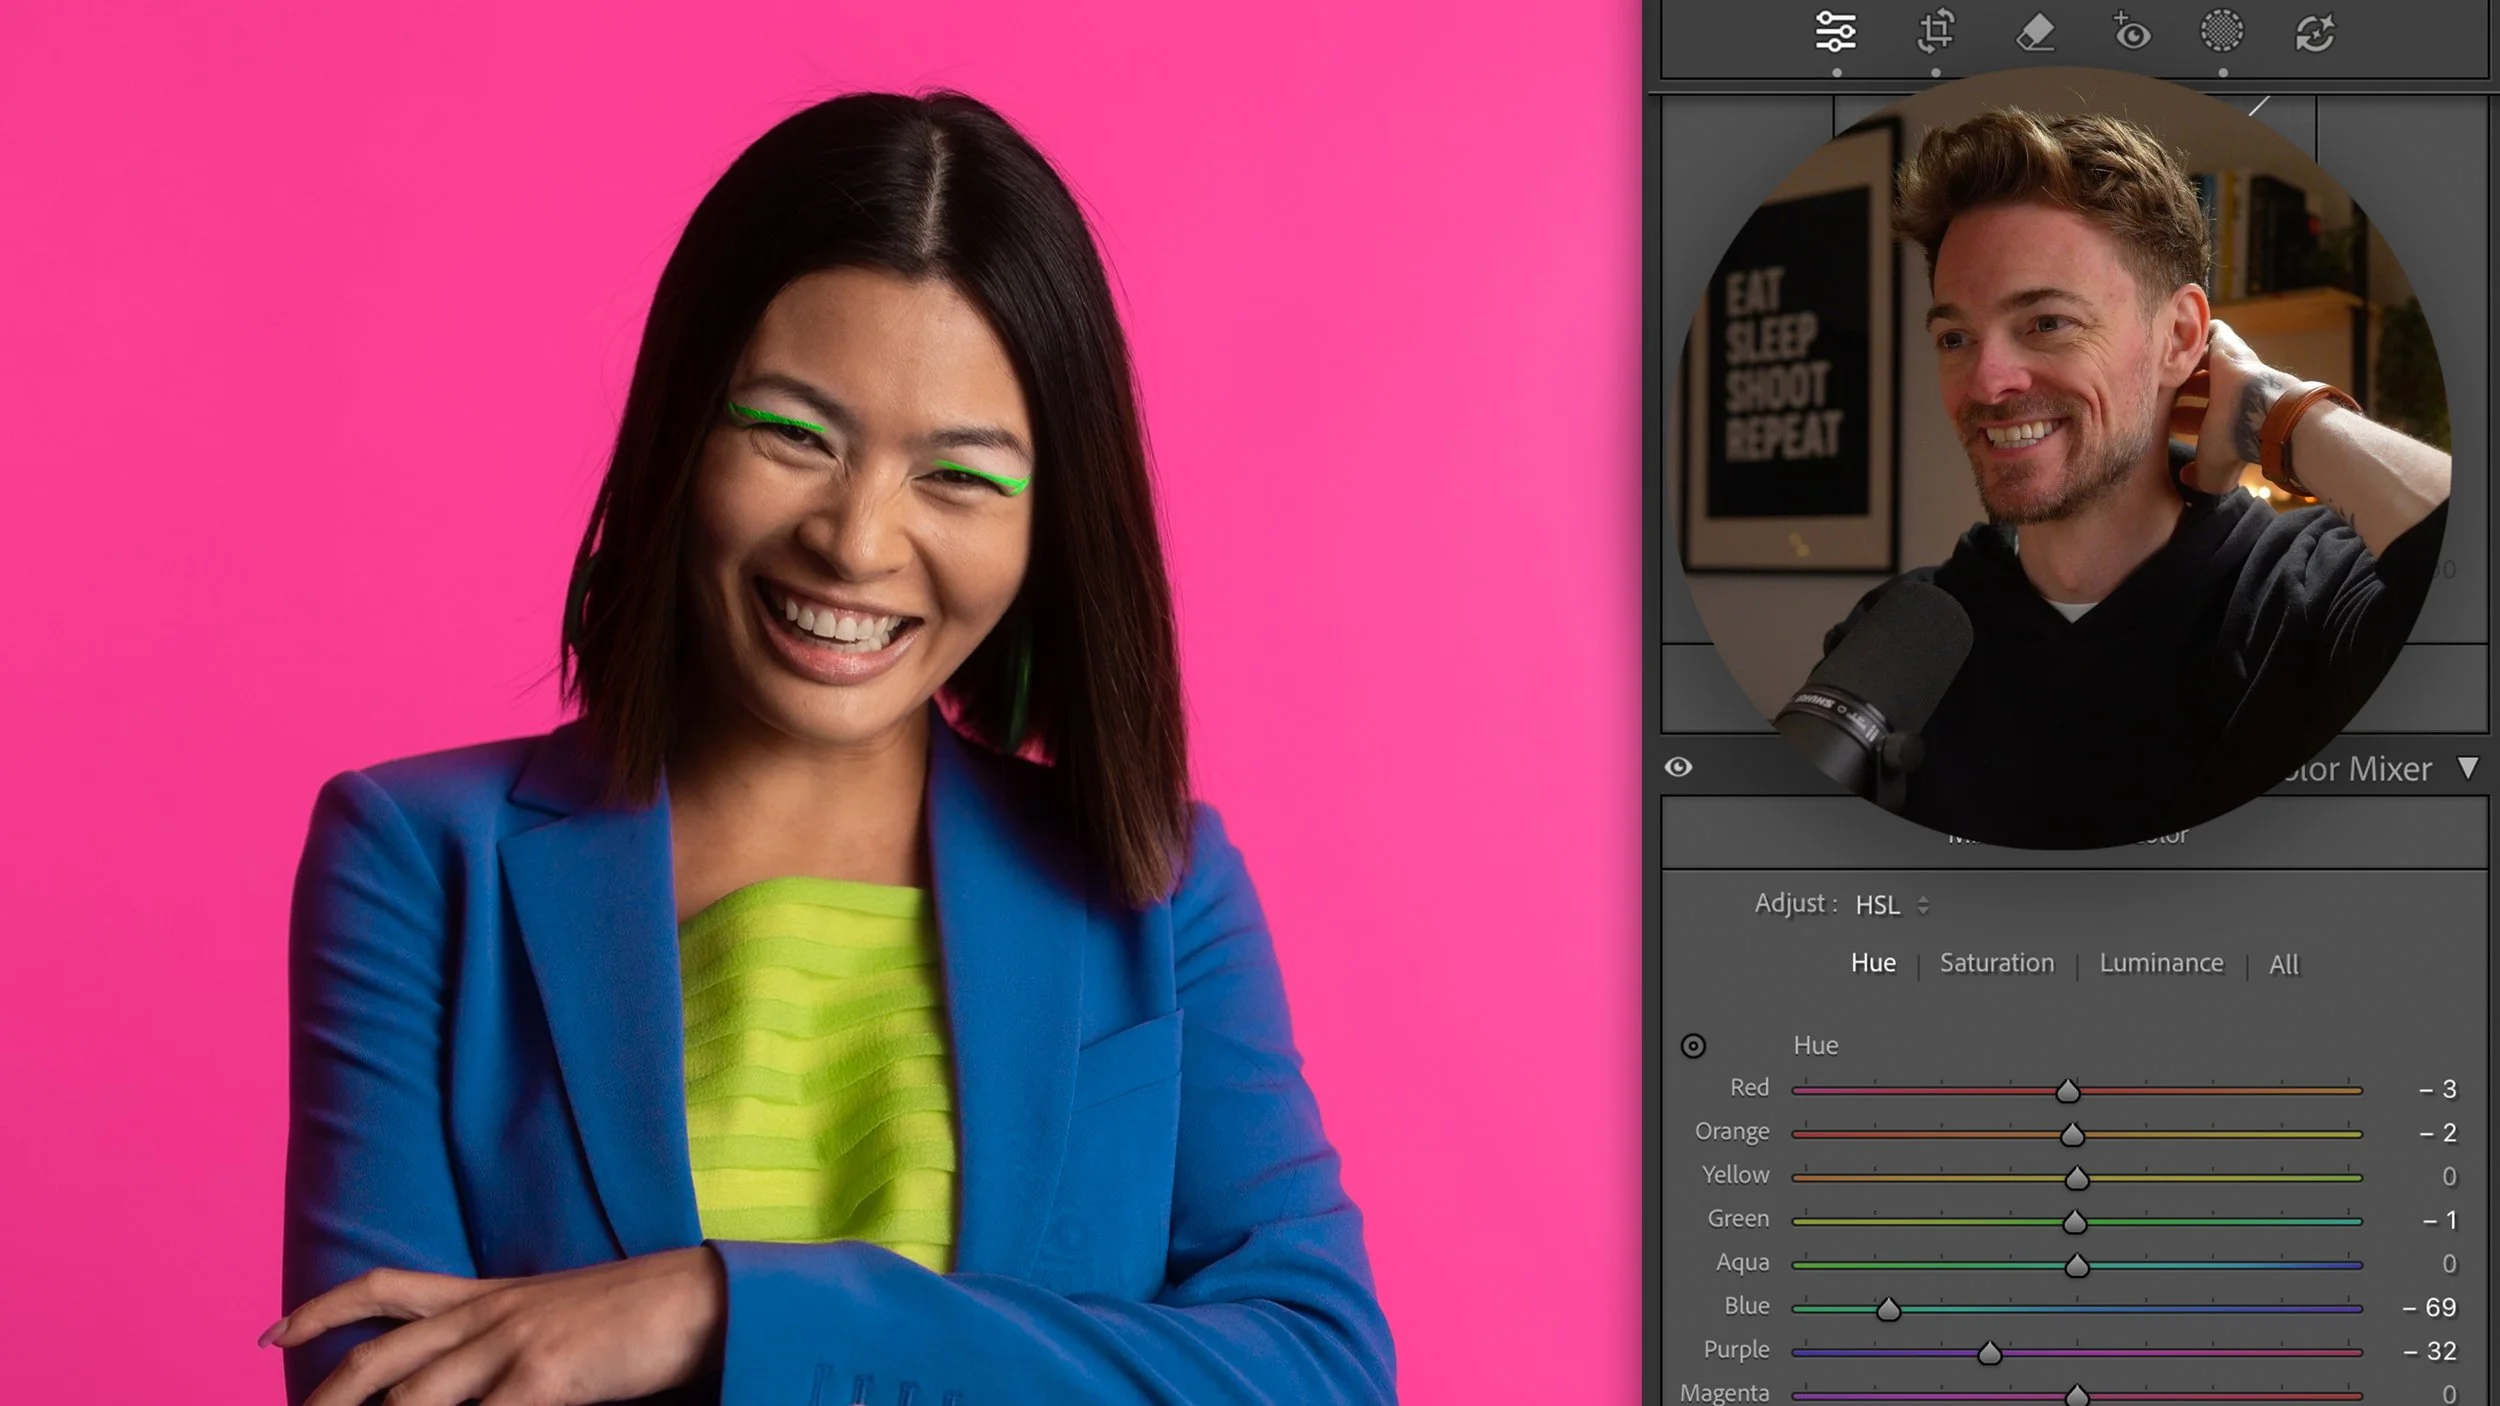Click the Purple hue slider handle
2500x1406 pixels.
[1989, 1353]
